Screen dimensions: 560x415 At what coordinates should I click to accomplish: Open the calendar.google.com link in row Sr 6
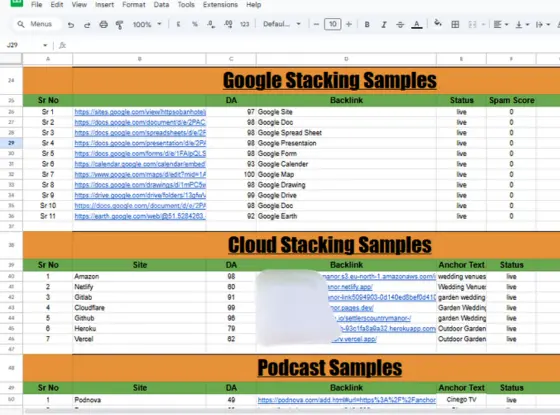click(140, 164)
